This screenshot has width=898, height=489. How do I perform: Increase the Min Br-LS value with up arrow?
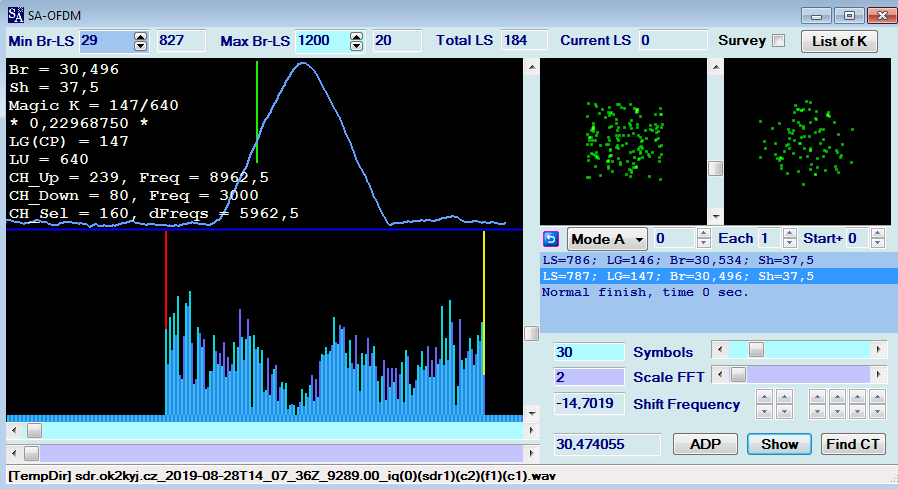[x=140, y=37]
